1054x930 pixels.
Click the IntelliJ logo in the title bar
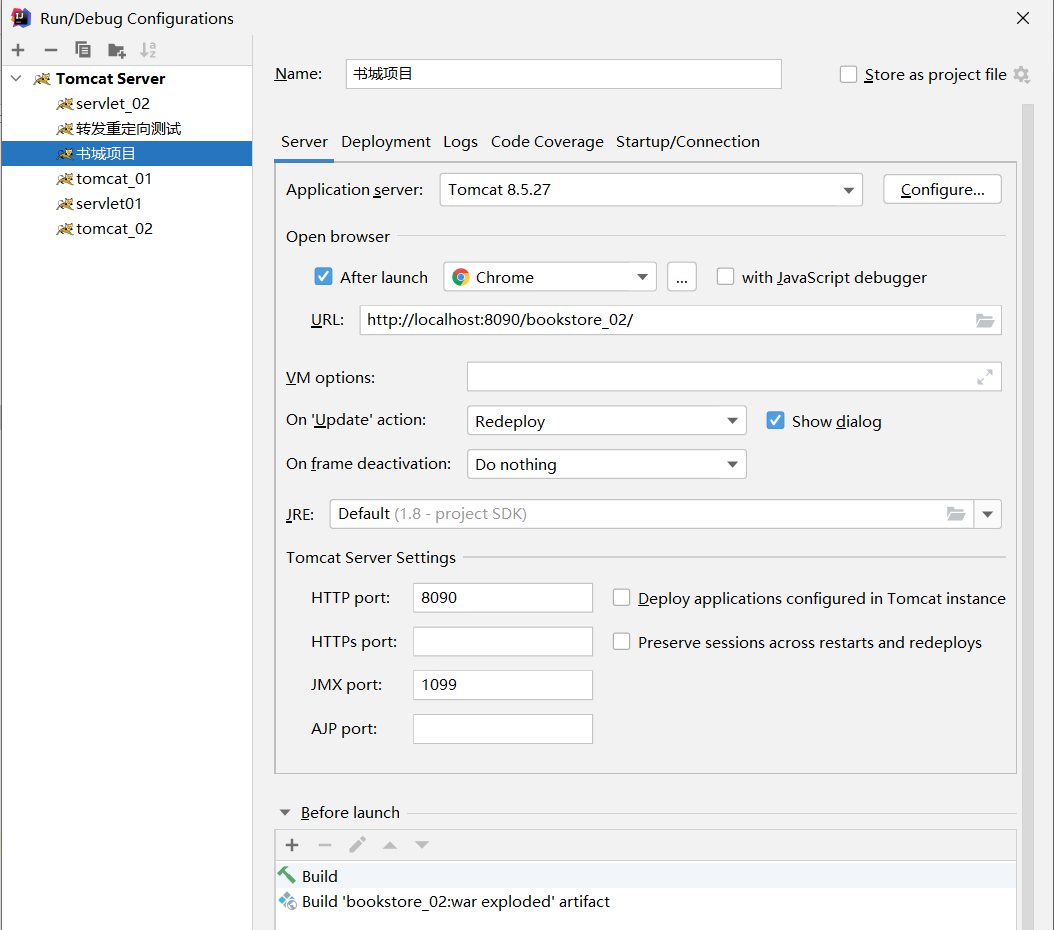coord(21,17)
